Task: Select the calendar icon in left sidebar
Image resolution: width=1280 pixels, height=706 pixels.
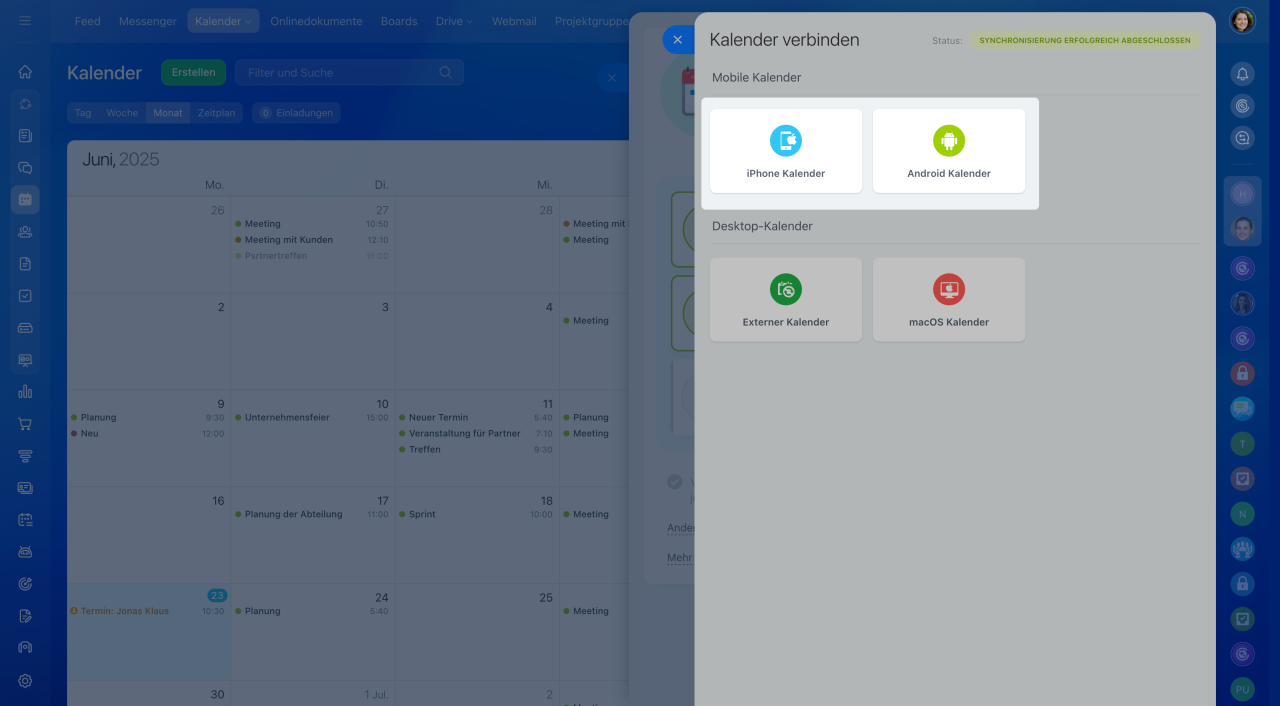Action: coord(25,200)
